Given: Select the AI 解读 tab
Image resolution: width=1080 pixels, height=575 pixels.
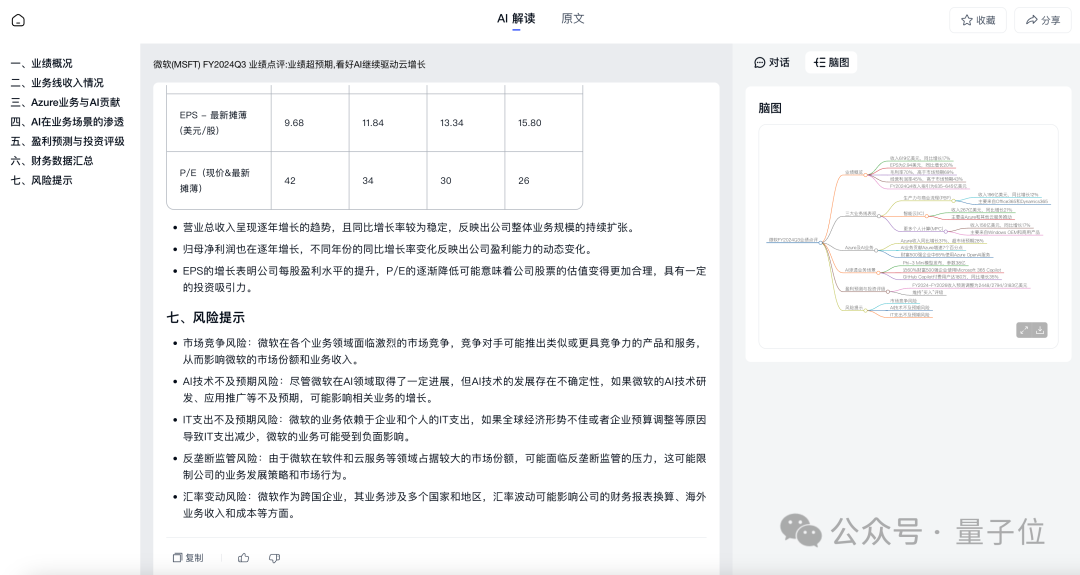Looking at the screenshot, I should 516,19.
